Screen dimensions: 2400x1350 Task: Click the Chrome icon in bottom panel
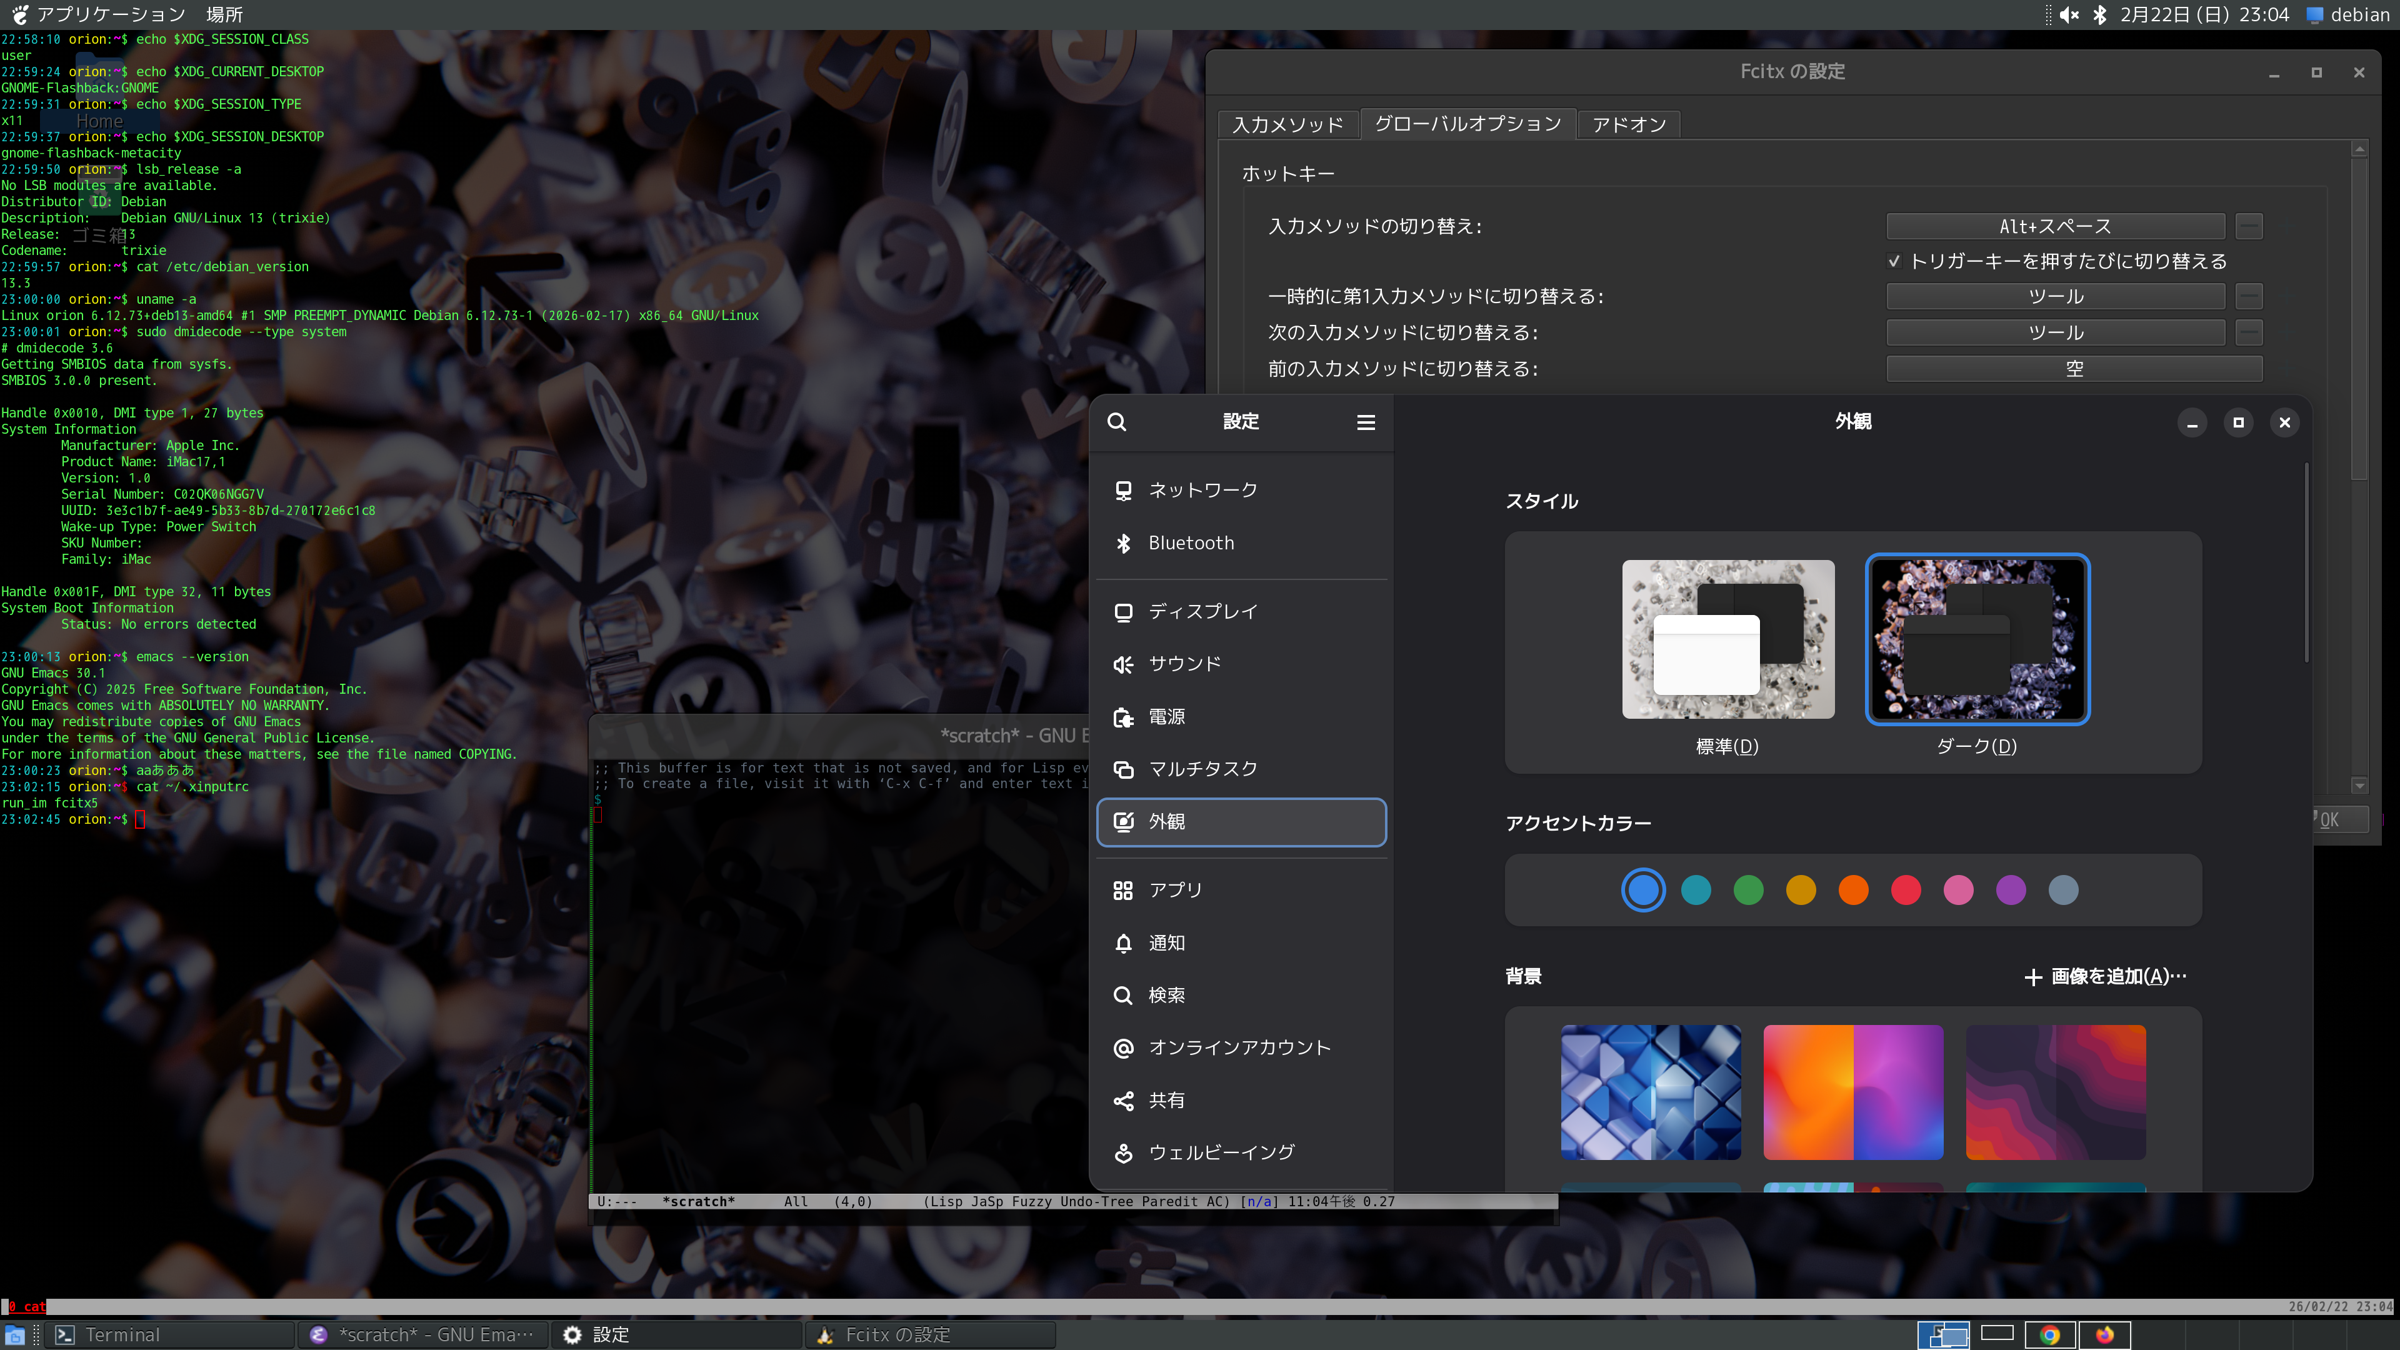[2049, 1335]
